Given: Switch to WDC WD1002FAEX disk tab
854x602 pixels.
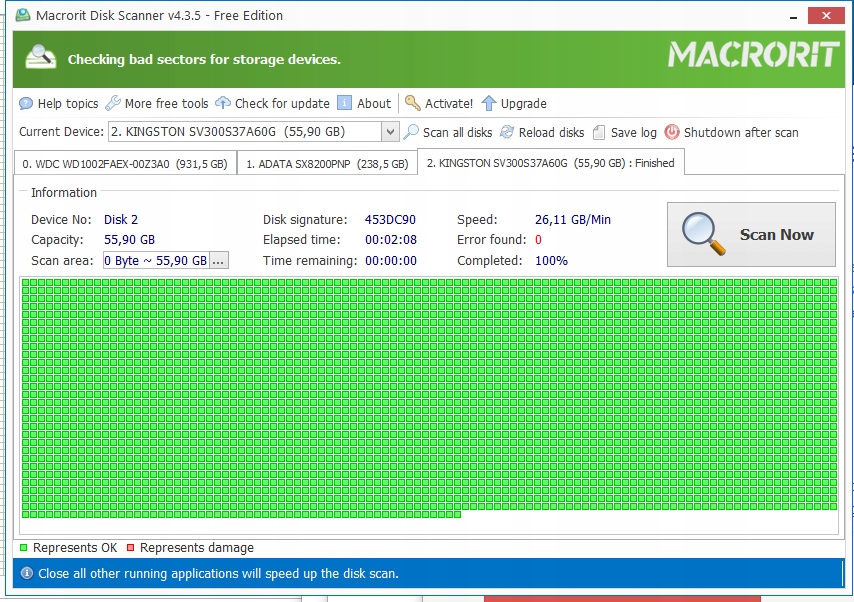Looking at the screenshot, I should tap(125, 163).
